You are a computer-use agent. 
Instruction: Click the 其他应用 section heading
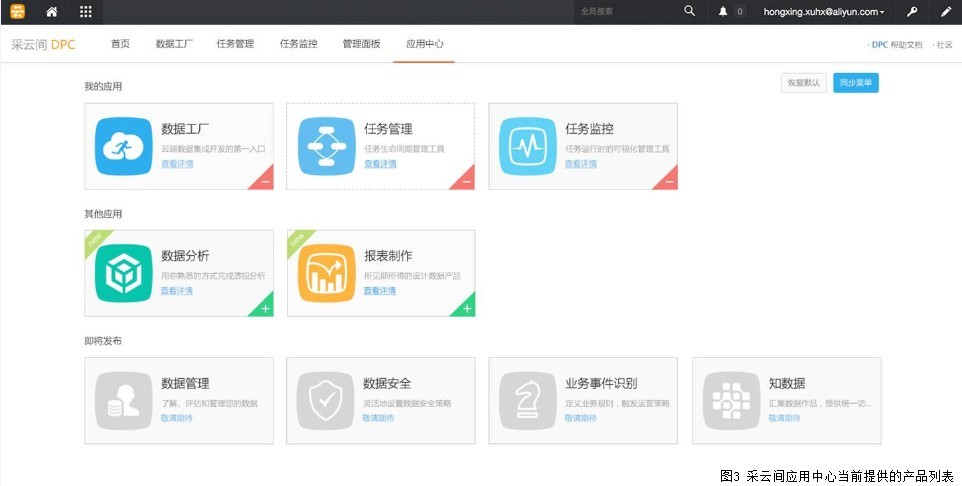[x=103, y=214]
